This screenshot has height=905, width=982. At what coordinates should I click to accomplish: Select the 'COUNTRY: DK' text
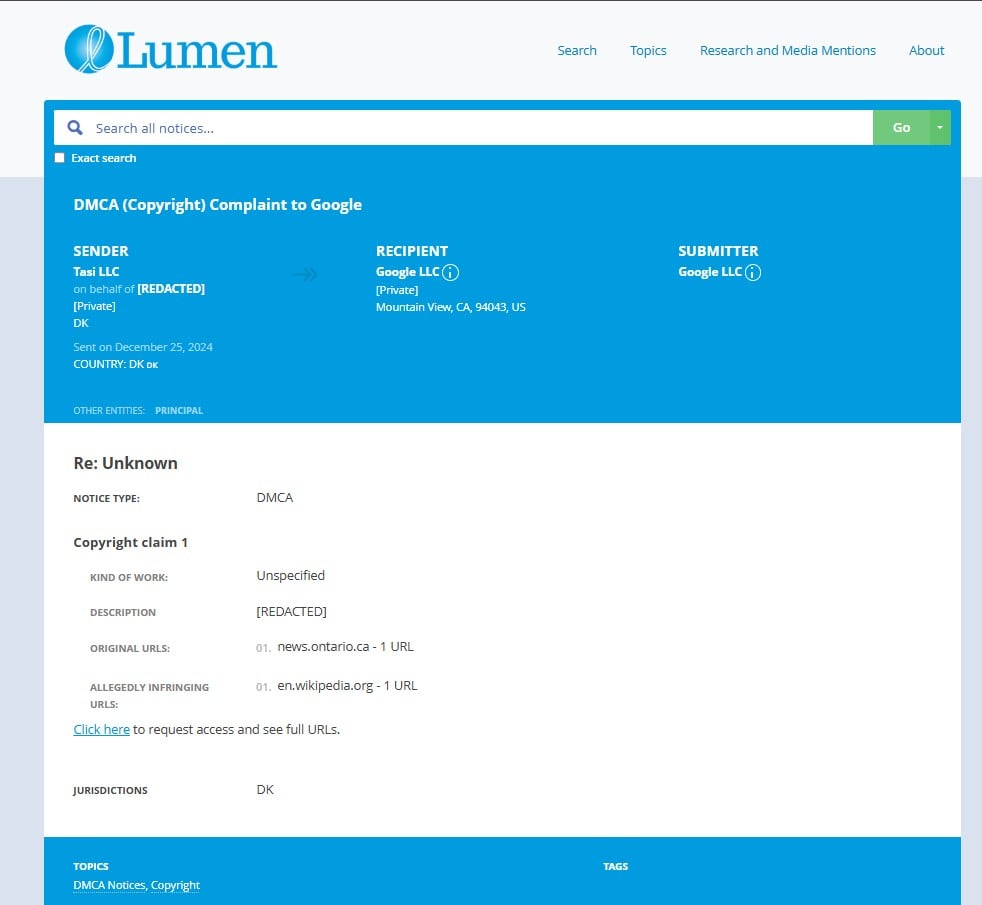coord(108,364)
